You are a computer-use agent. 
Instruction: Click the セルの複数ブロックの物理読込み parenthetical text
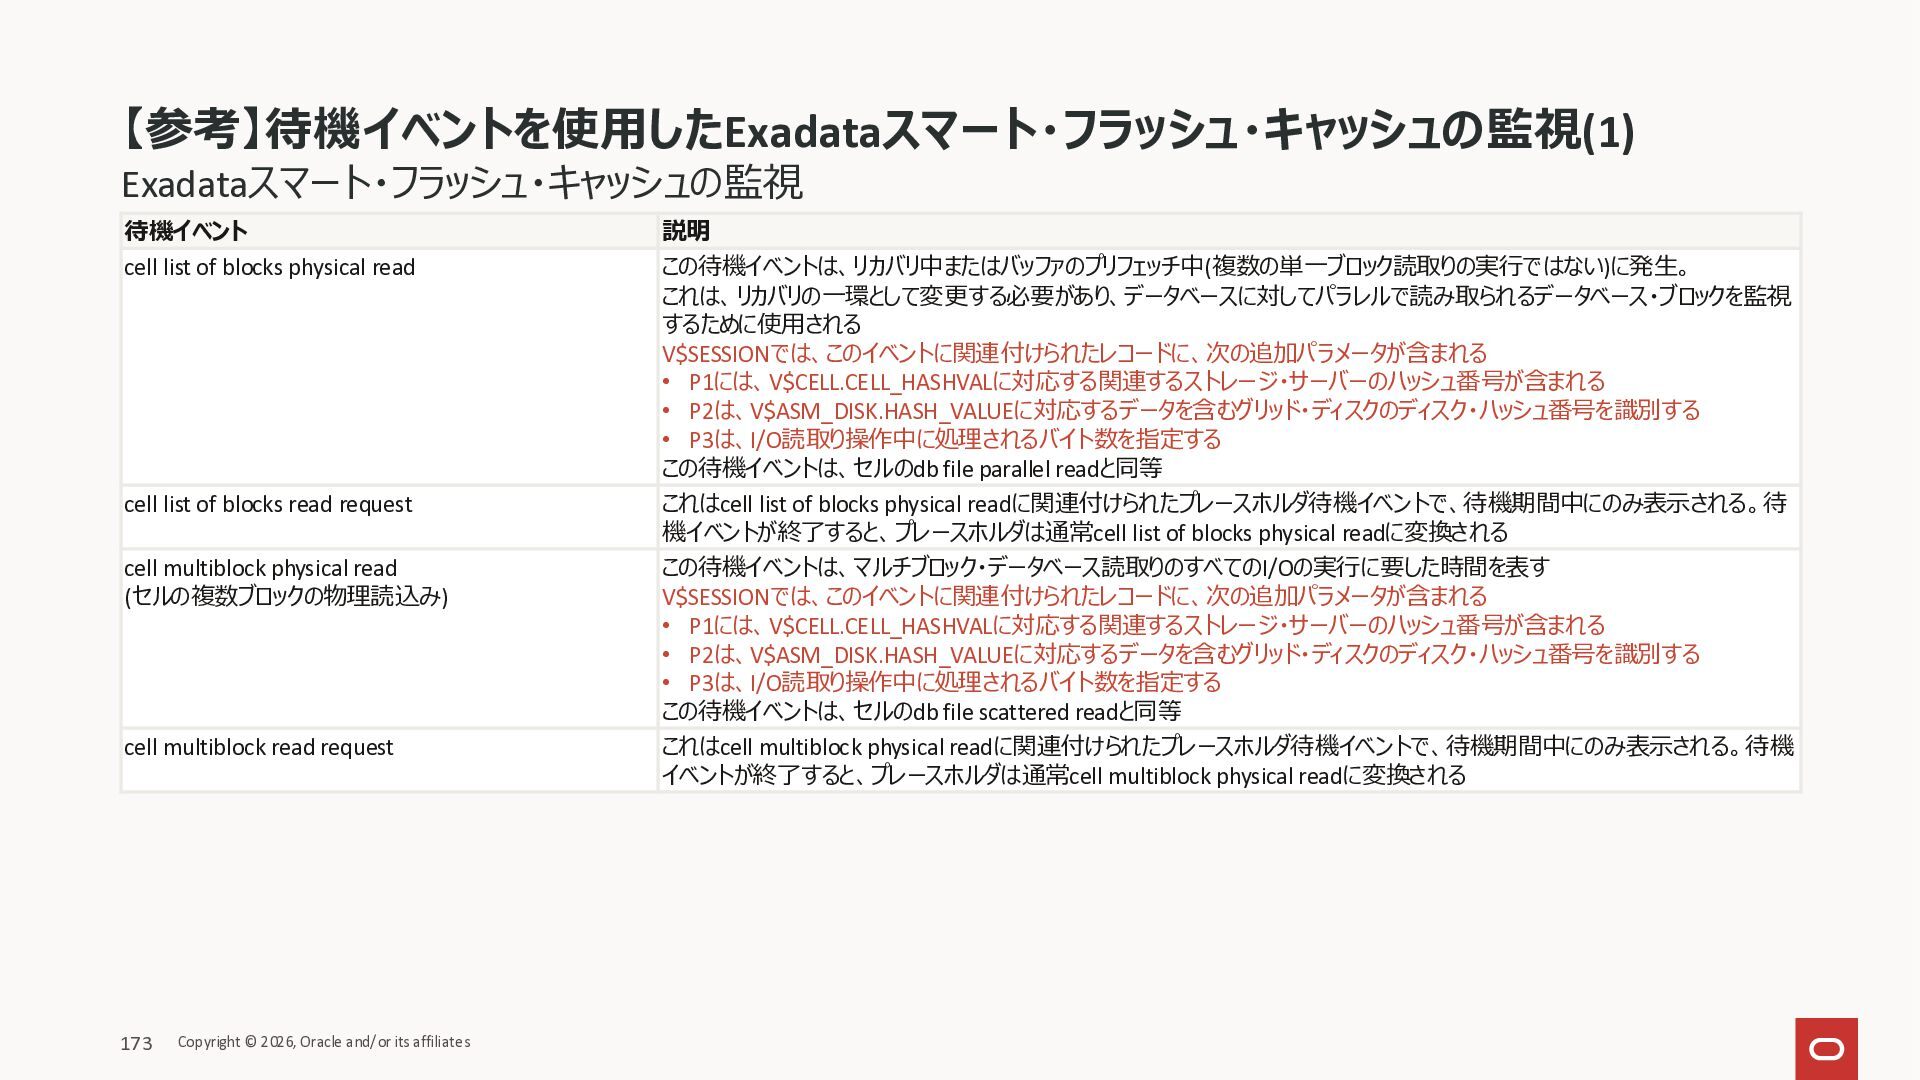coord(286,597)
